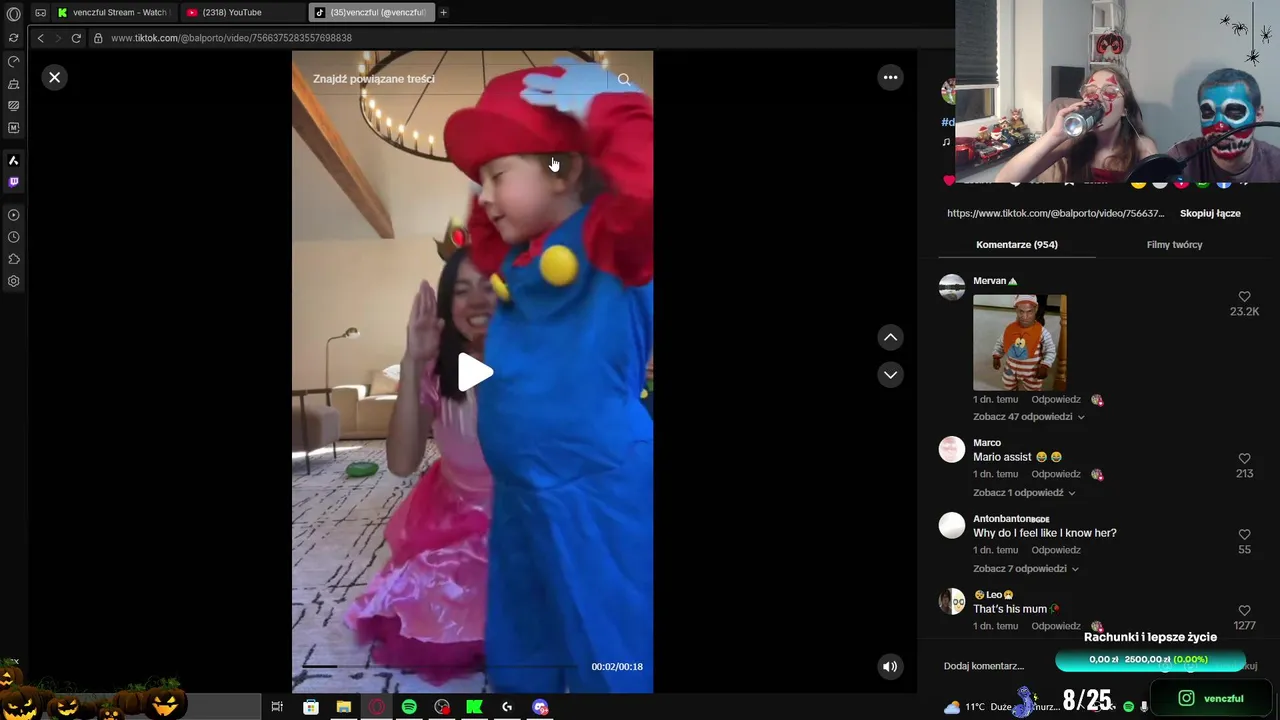Reply to Marco's comment via Odpowiedz

[1056, 475]
